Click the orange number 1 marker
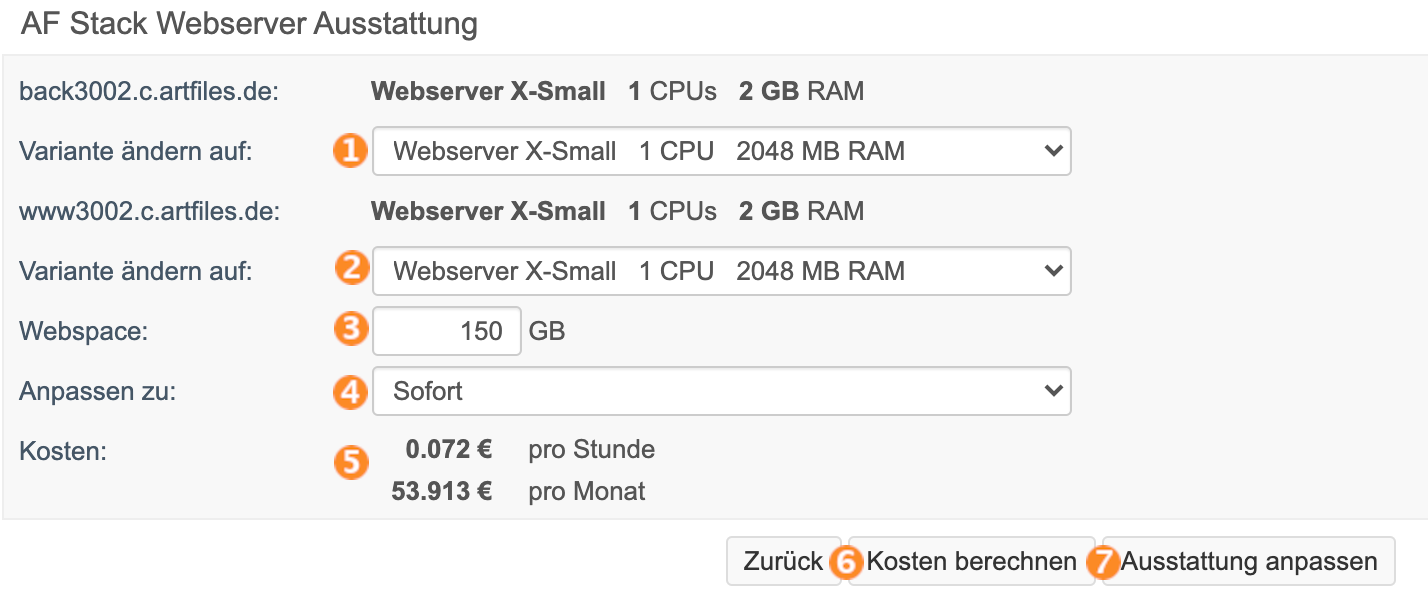Image resolution: width=1428 pixels, height=602 pixels. tap(350, 152)
